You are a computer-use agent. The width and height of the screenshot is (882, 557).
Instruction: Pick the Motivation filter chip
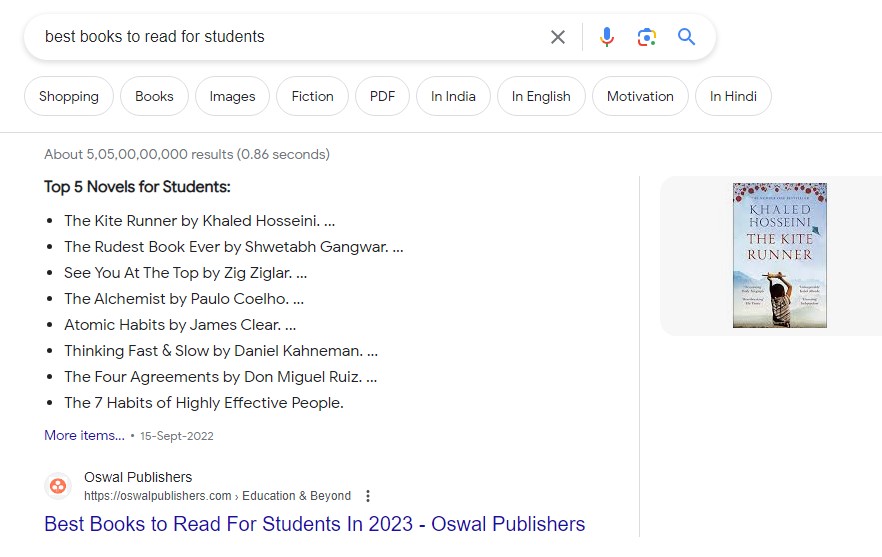[x=640, y=96]
